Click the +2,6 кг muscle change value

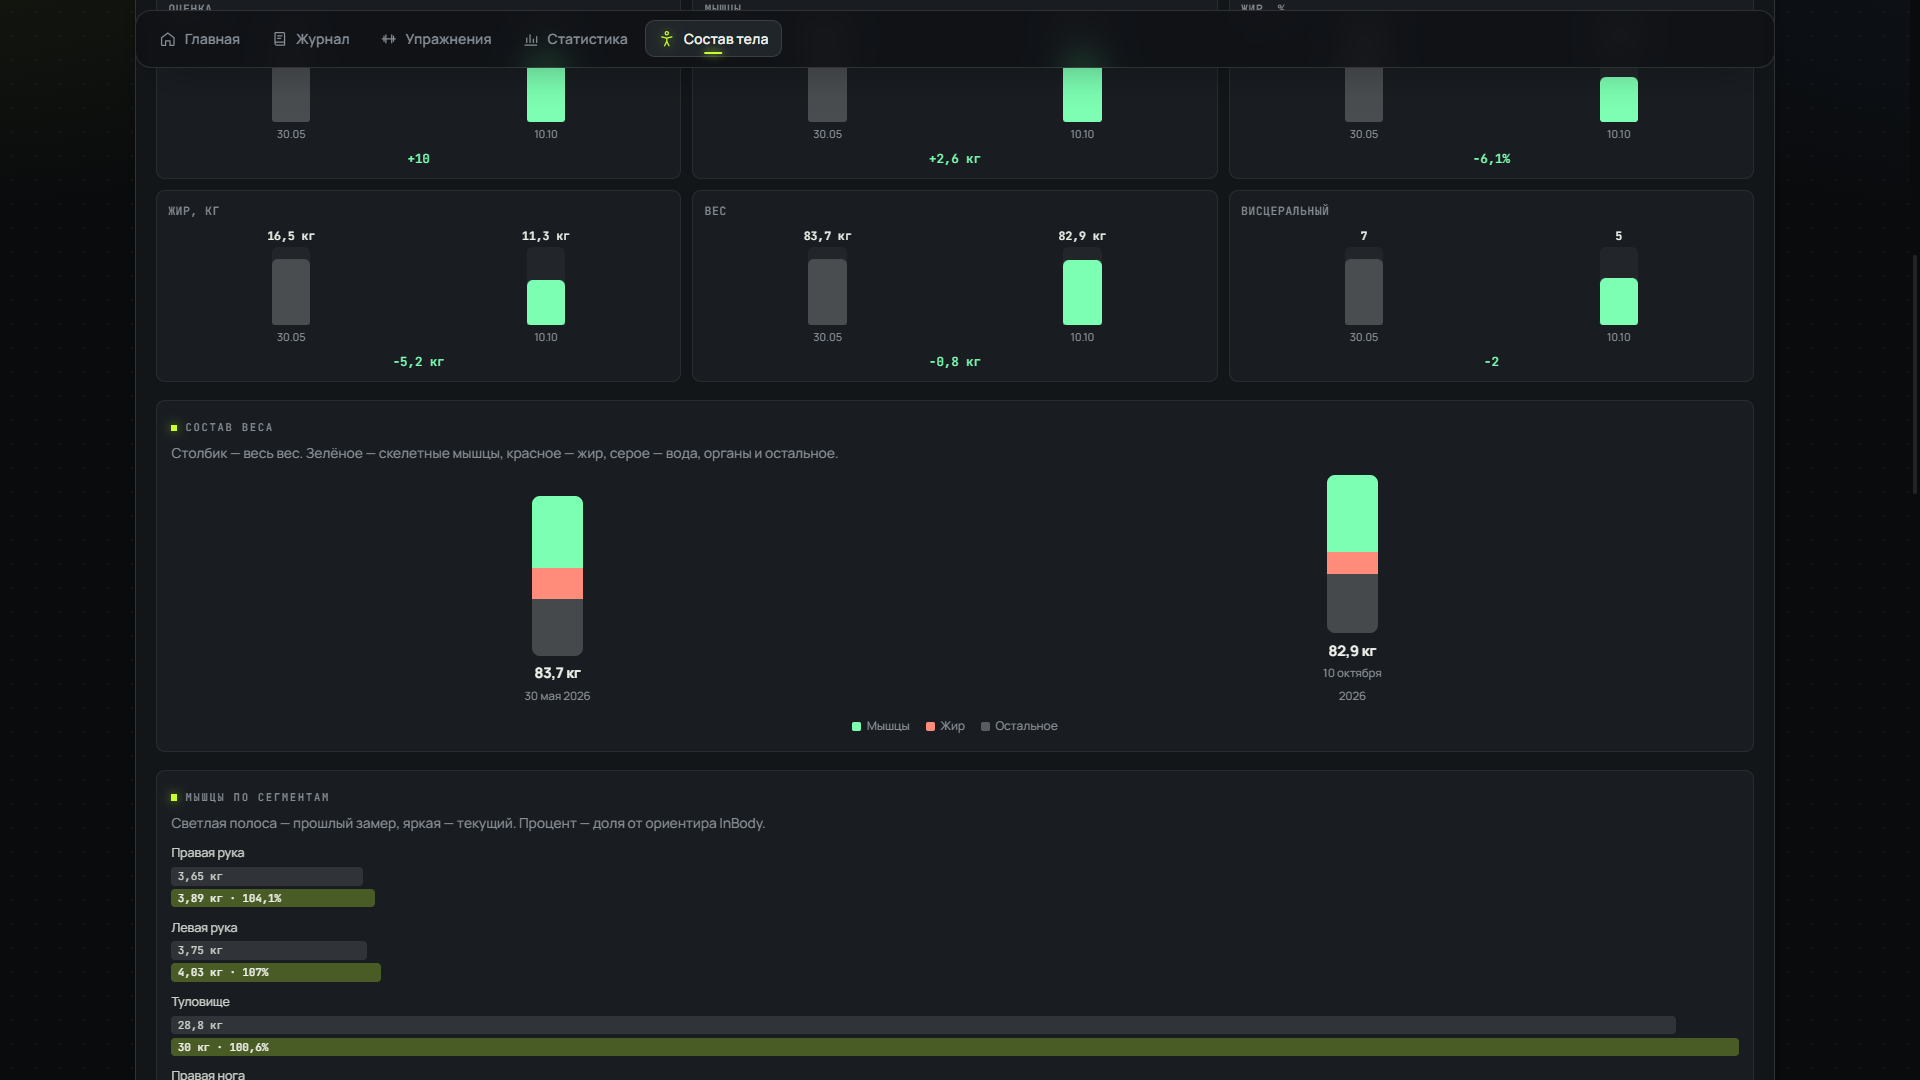tap(955, 159)
